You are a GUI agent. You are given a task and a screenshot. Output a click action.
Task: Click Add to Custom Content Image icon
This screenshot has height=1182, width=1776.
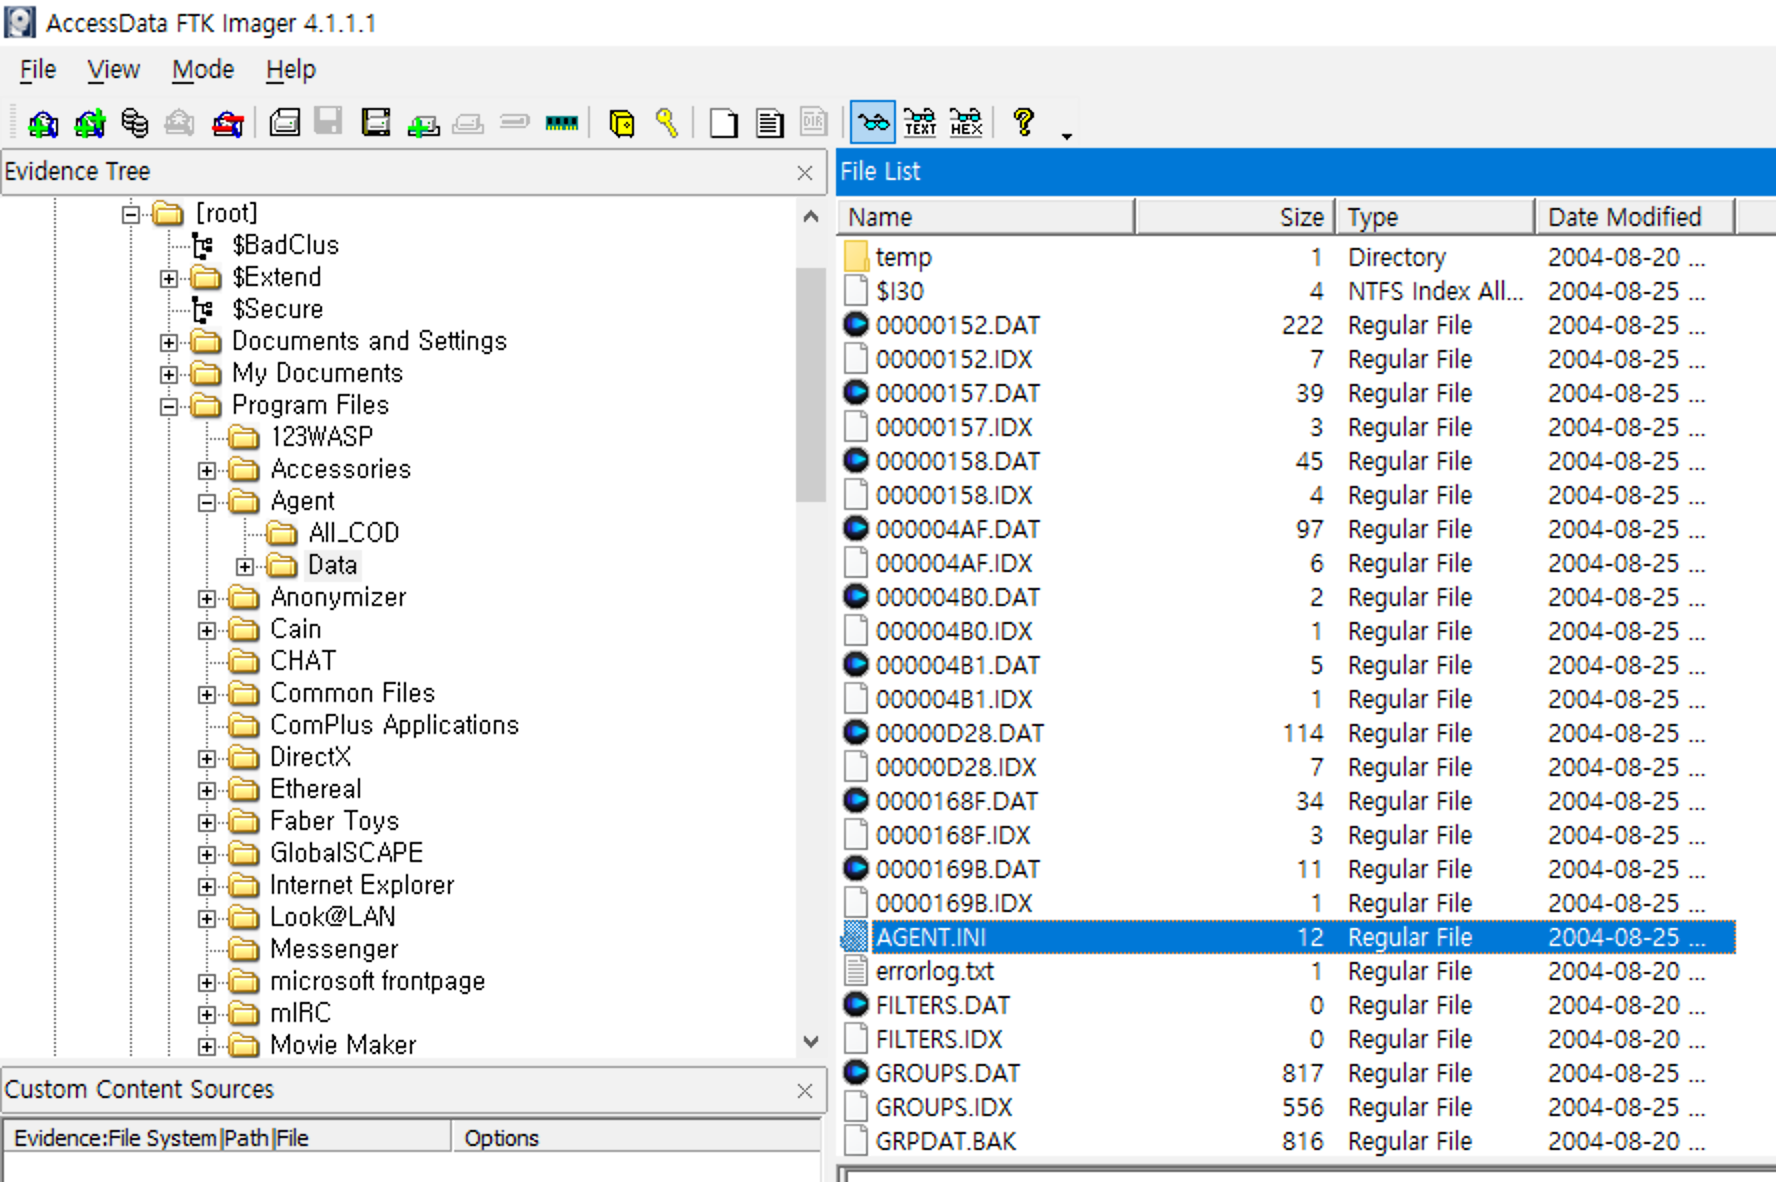423,123
